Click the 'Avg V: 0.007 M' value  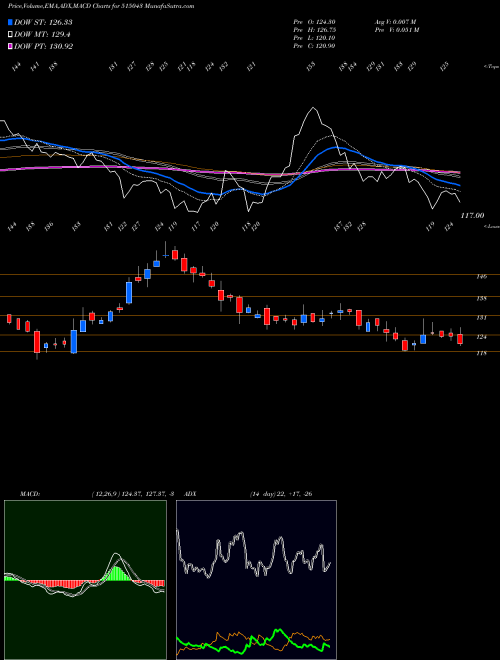396,22
